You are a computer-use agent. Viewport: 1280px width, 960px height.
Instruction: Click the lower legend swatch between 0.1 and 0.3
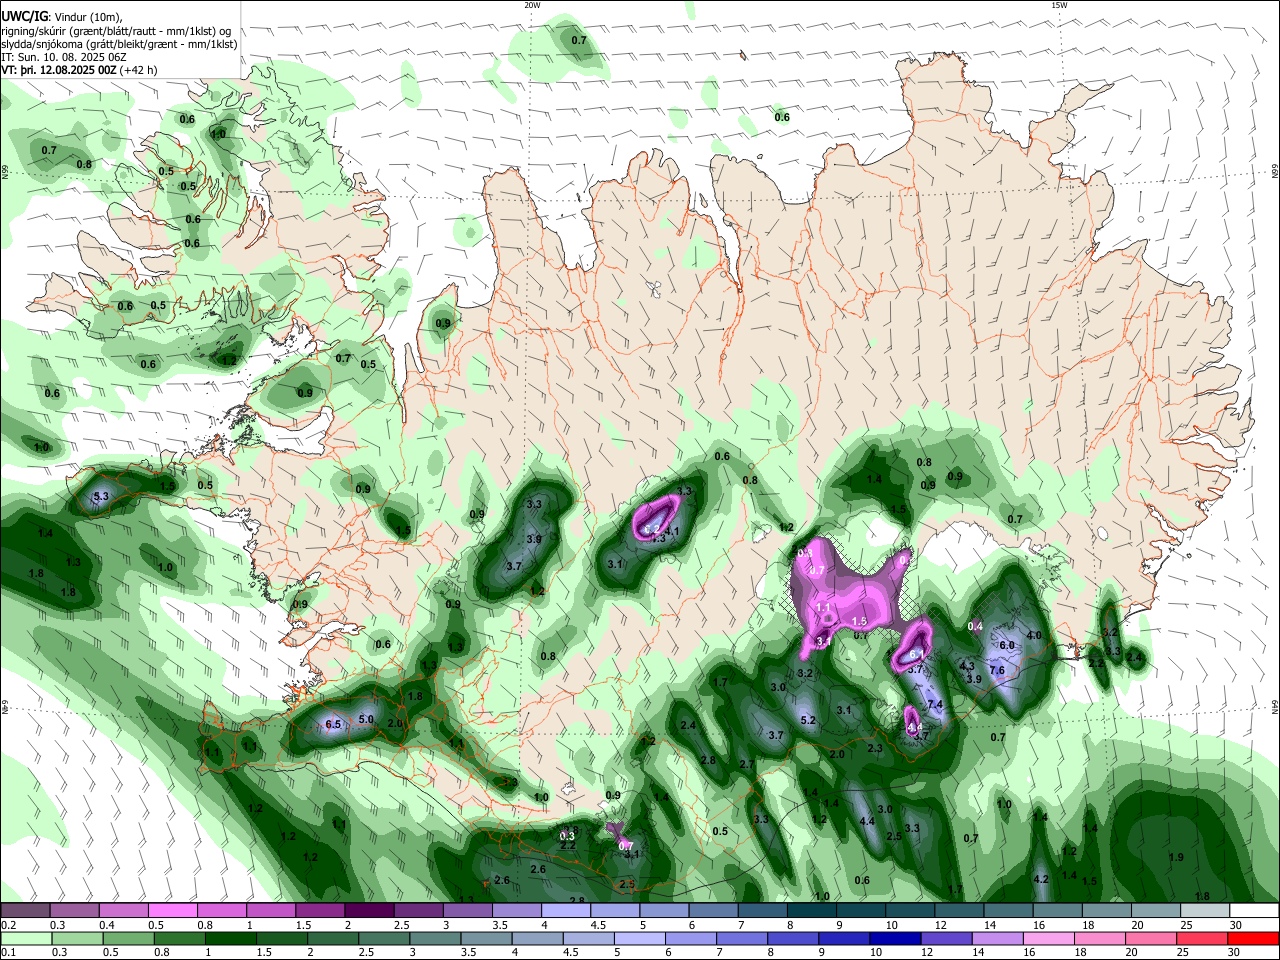(25, 939)
